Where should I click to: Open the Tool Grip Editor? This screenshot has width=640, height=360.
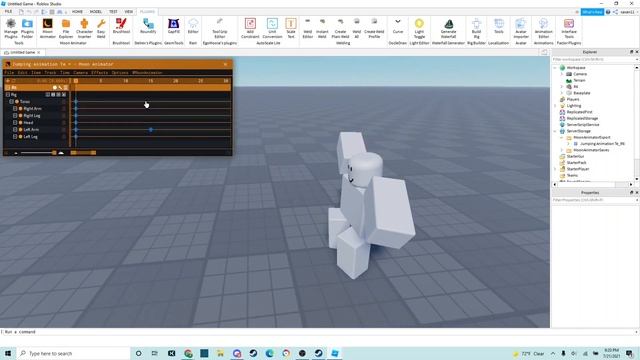tap(220, 29)
